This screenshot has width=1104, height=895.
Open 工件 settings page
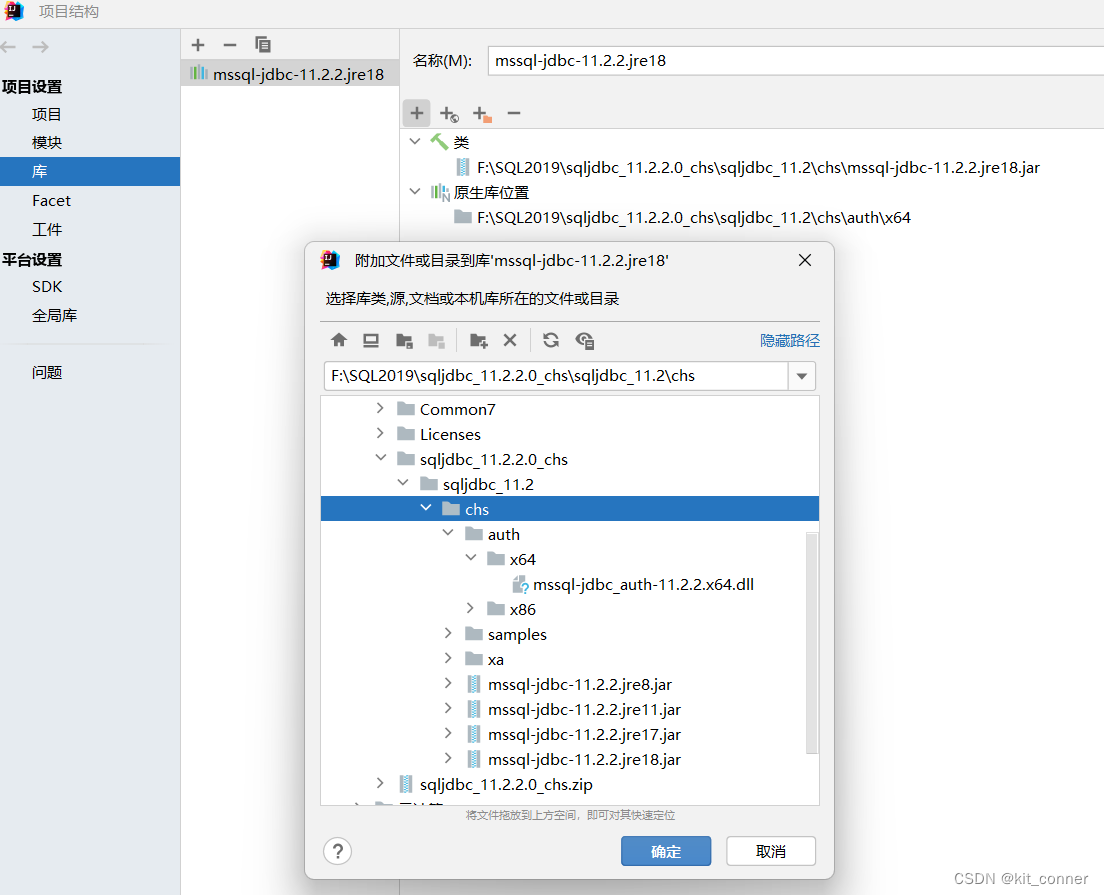point(46,230)
